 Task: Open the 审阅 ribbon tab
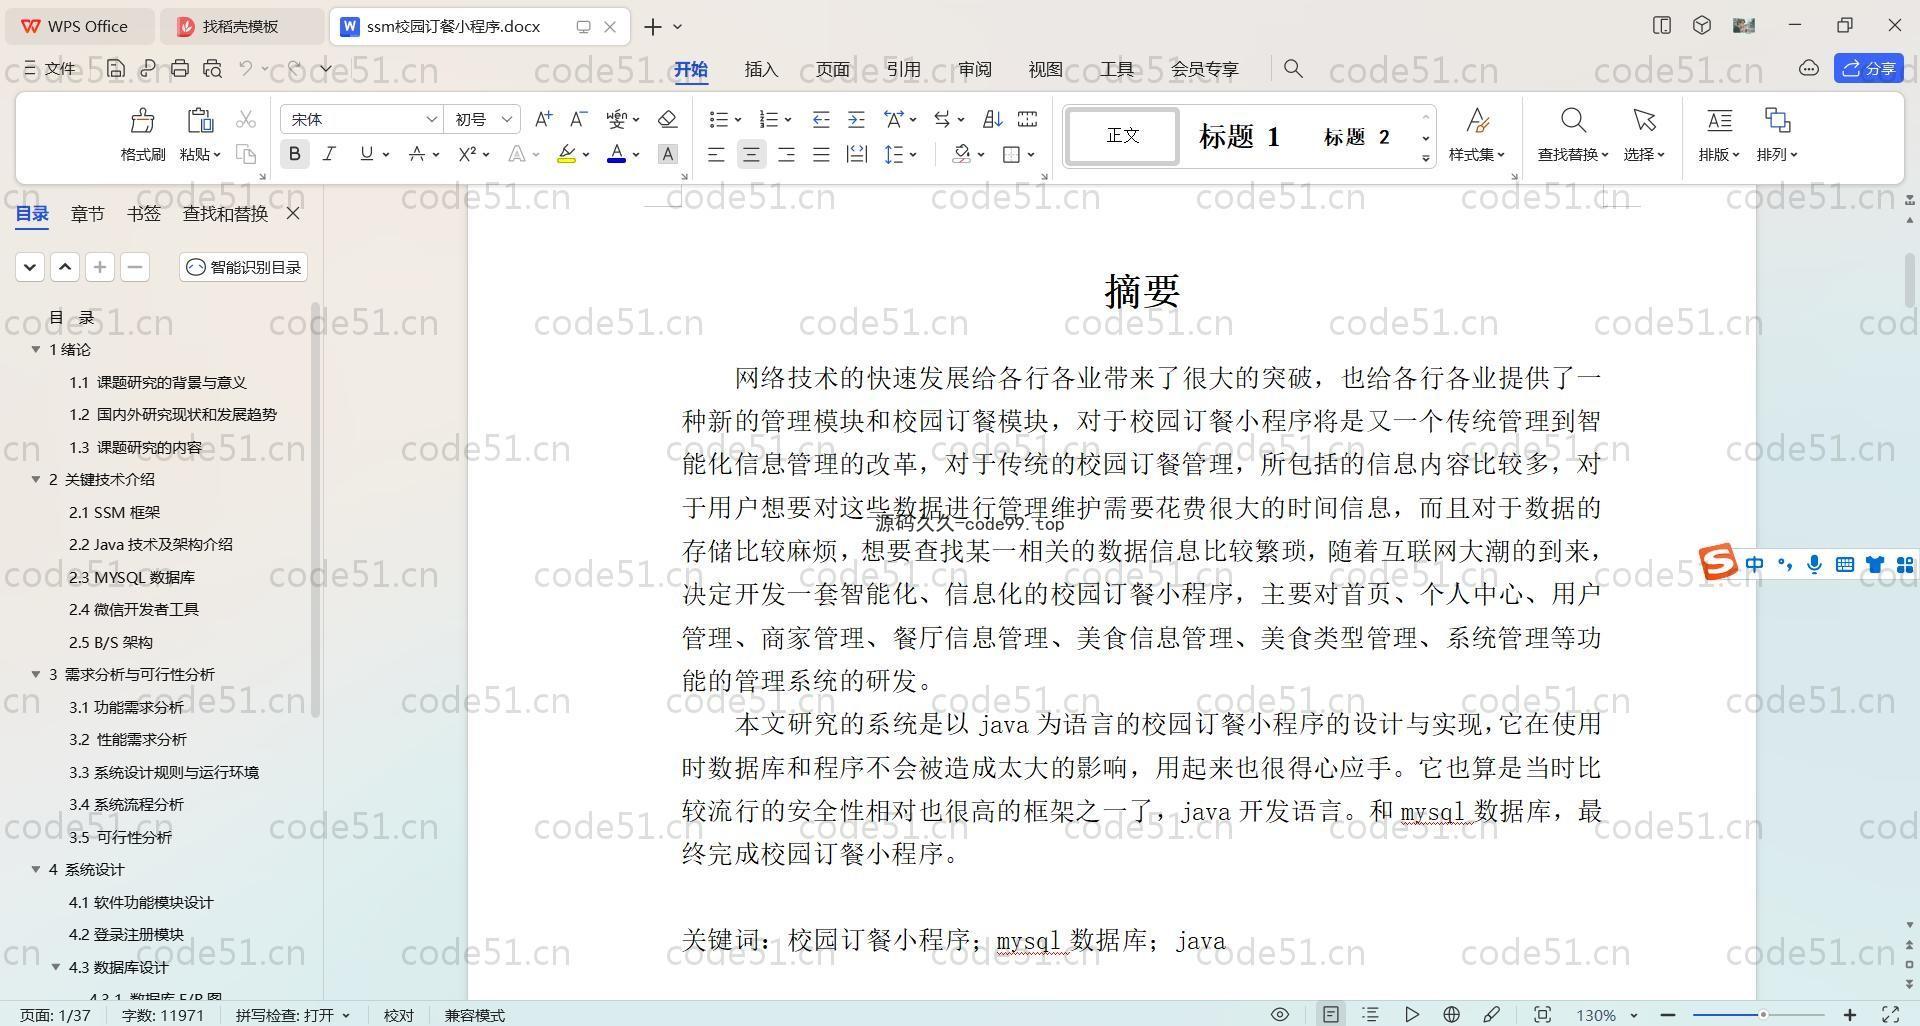pos(974,68)
